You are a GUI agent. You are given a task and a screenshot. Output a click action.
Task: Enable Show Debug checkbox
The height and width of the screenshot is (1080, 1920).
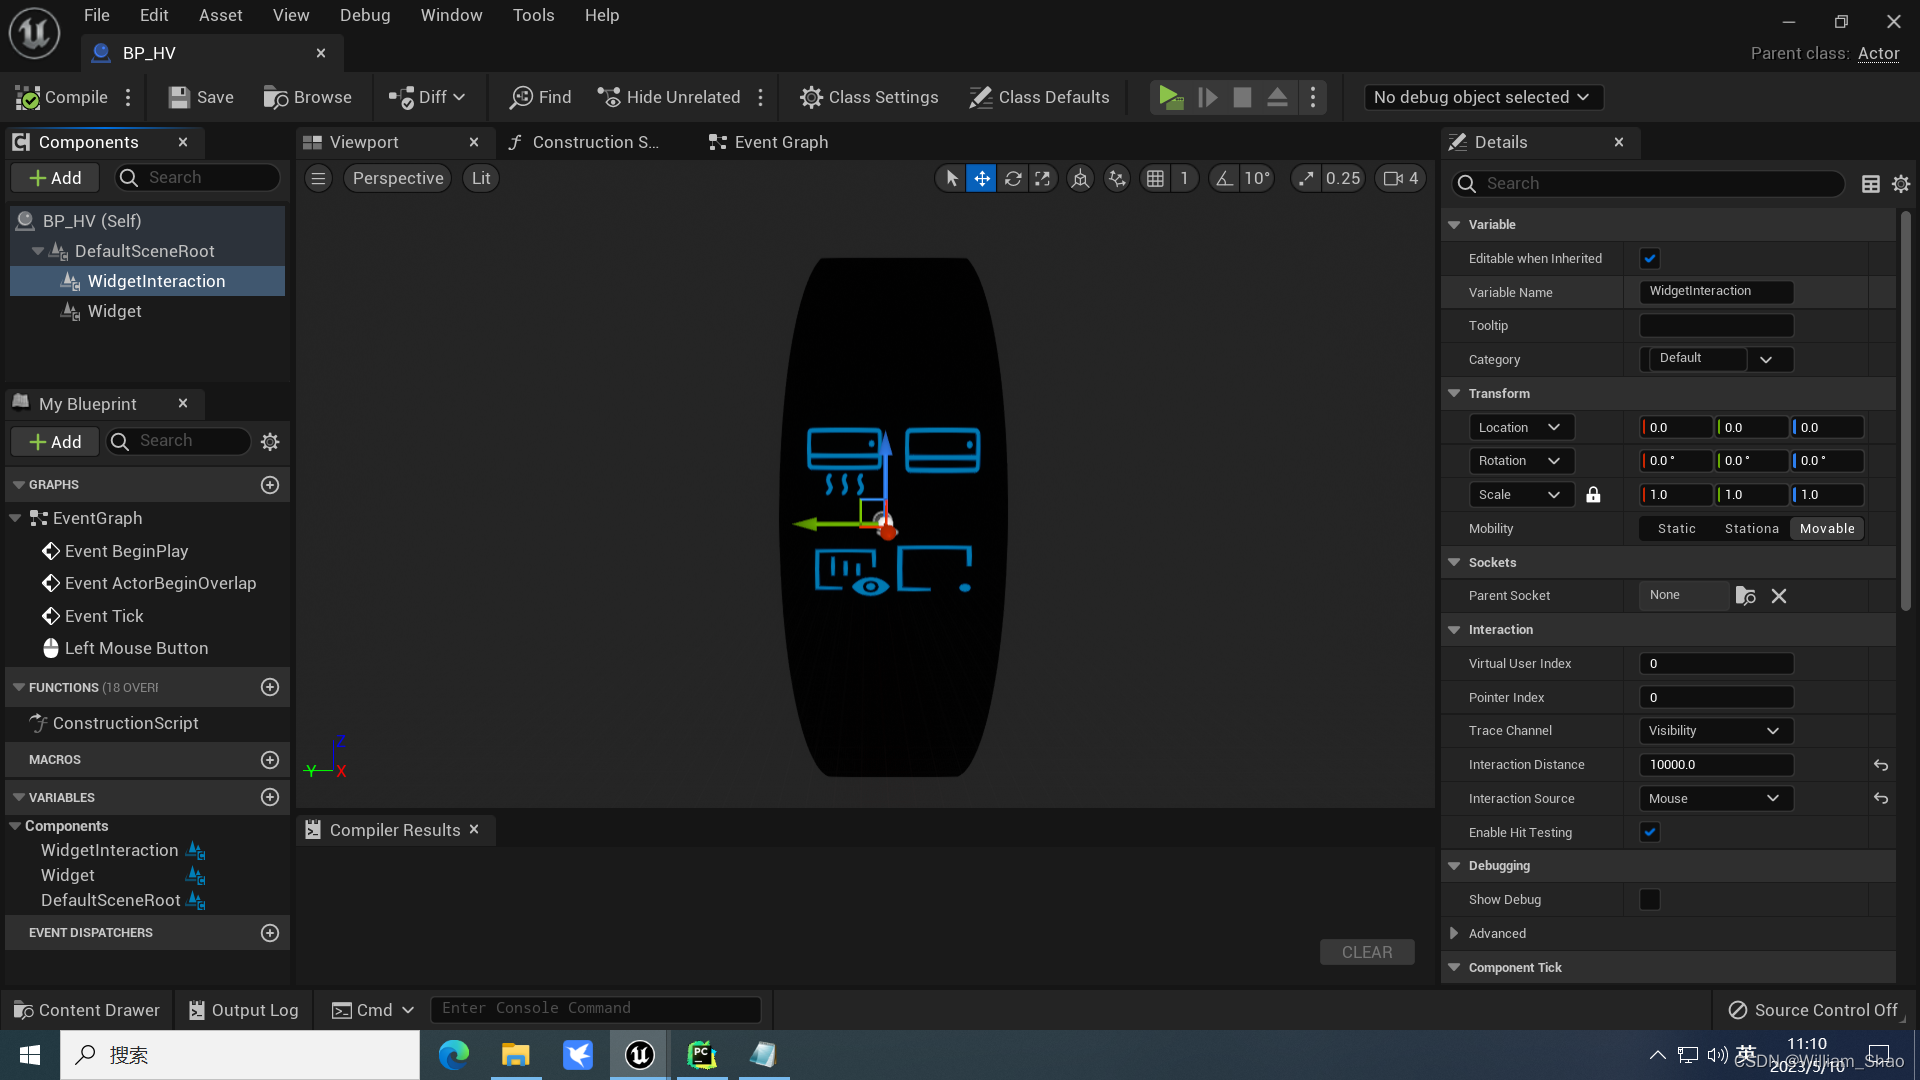tap(1650, 899)
